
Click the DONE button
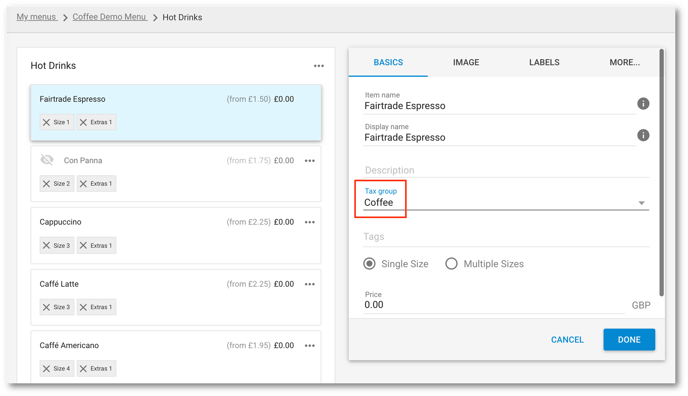pyautogui.click(x=629, y=340)
